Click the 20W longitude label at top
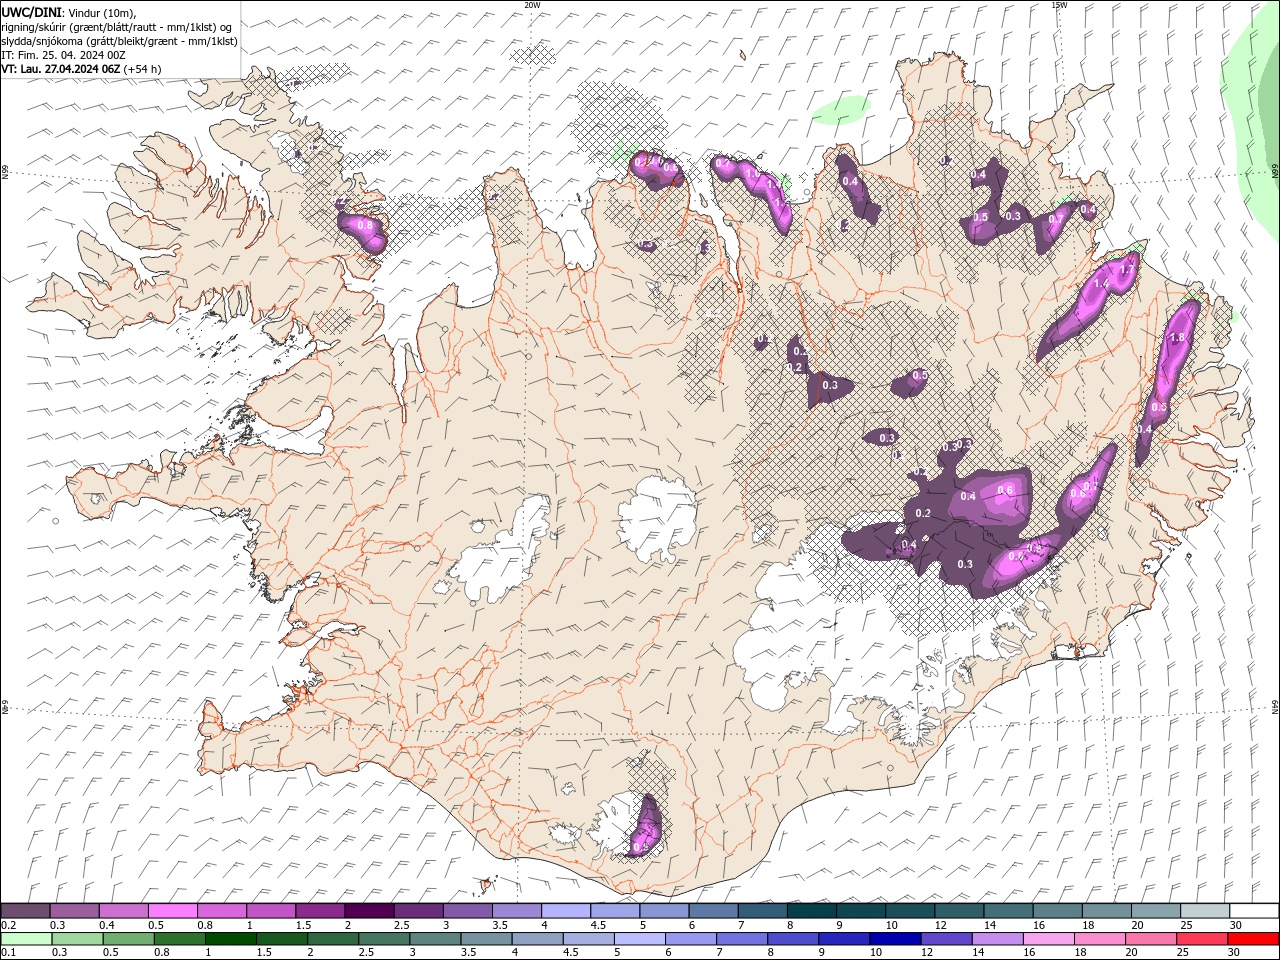Image resolution: width=1280 pixels, height=960 pixels. (x=533, y=5)
